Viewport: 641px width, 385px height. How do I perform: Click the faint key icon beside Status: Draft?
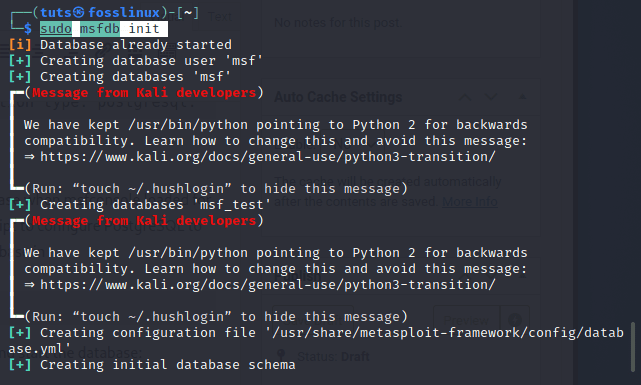click(x=281, y=355)
